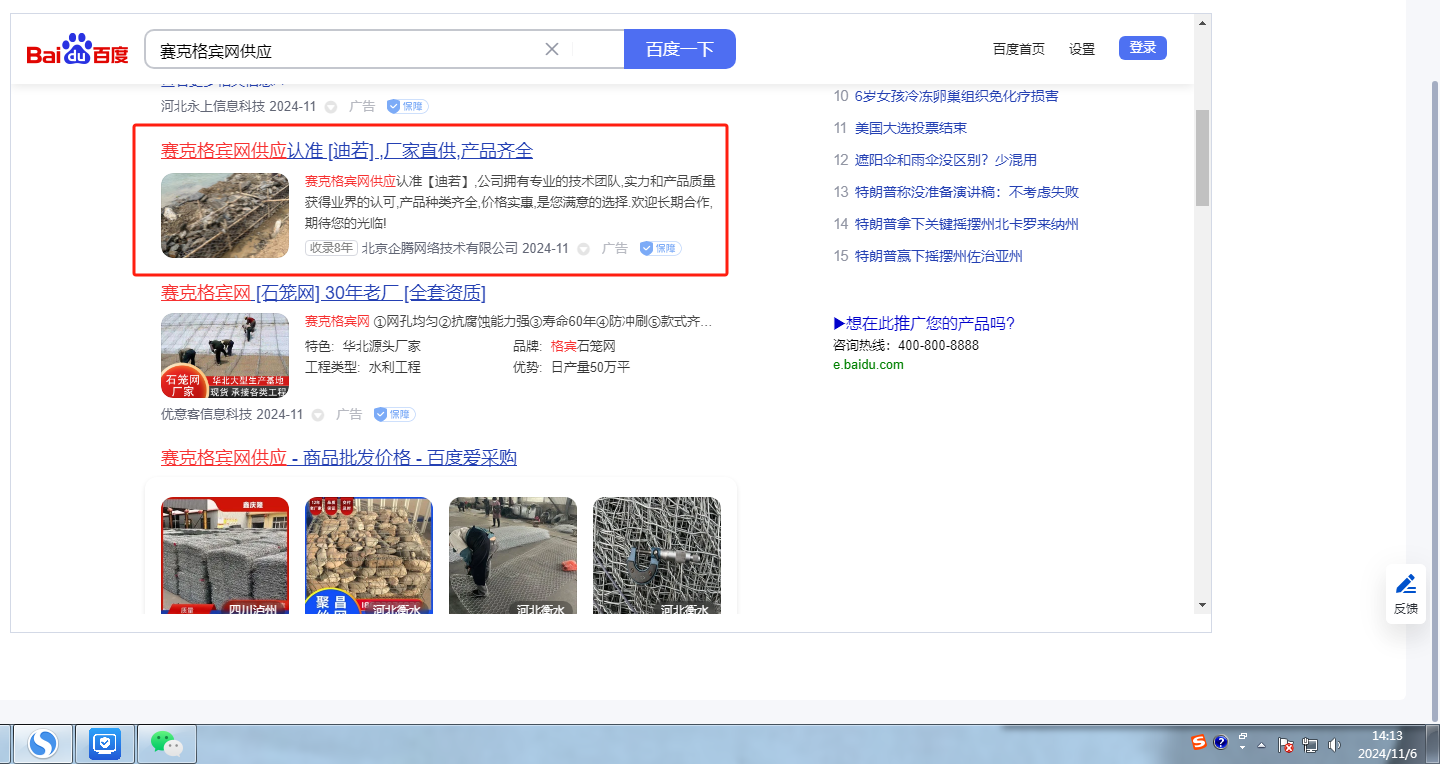The width and height of the screenshot is (1440, 764).
Task: Open the 聚昌 gabion stones product image
Action: click(369, 555)
